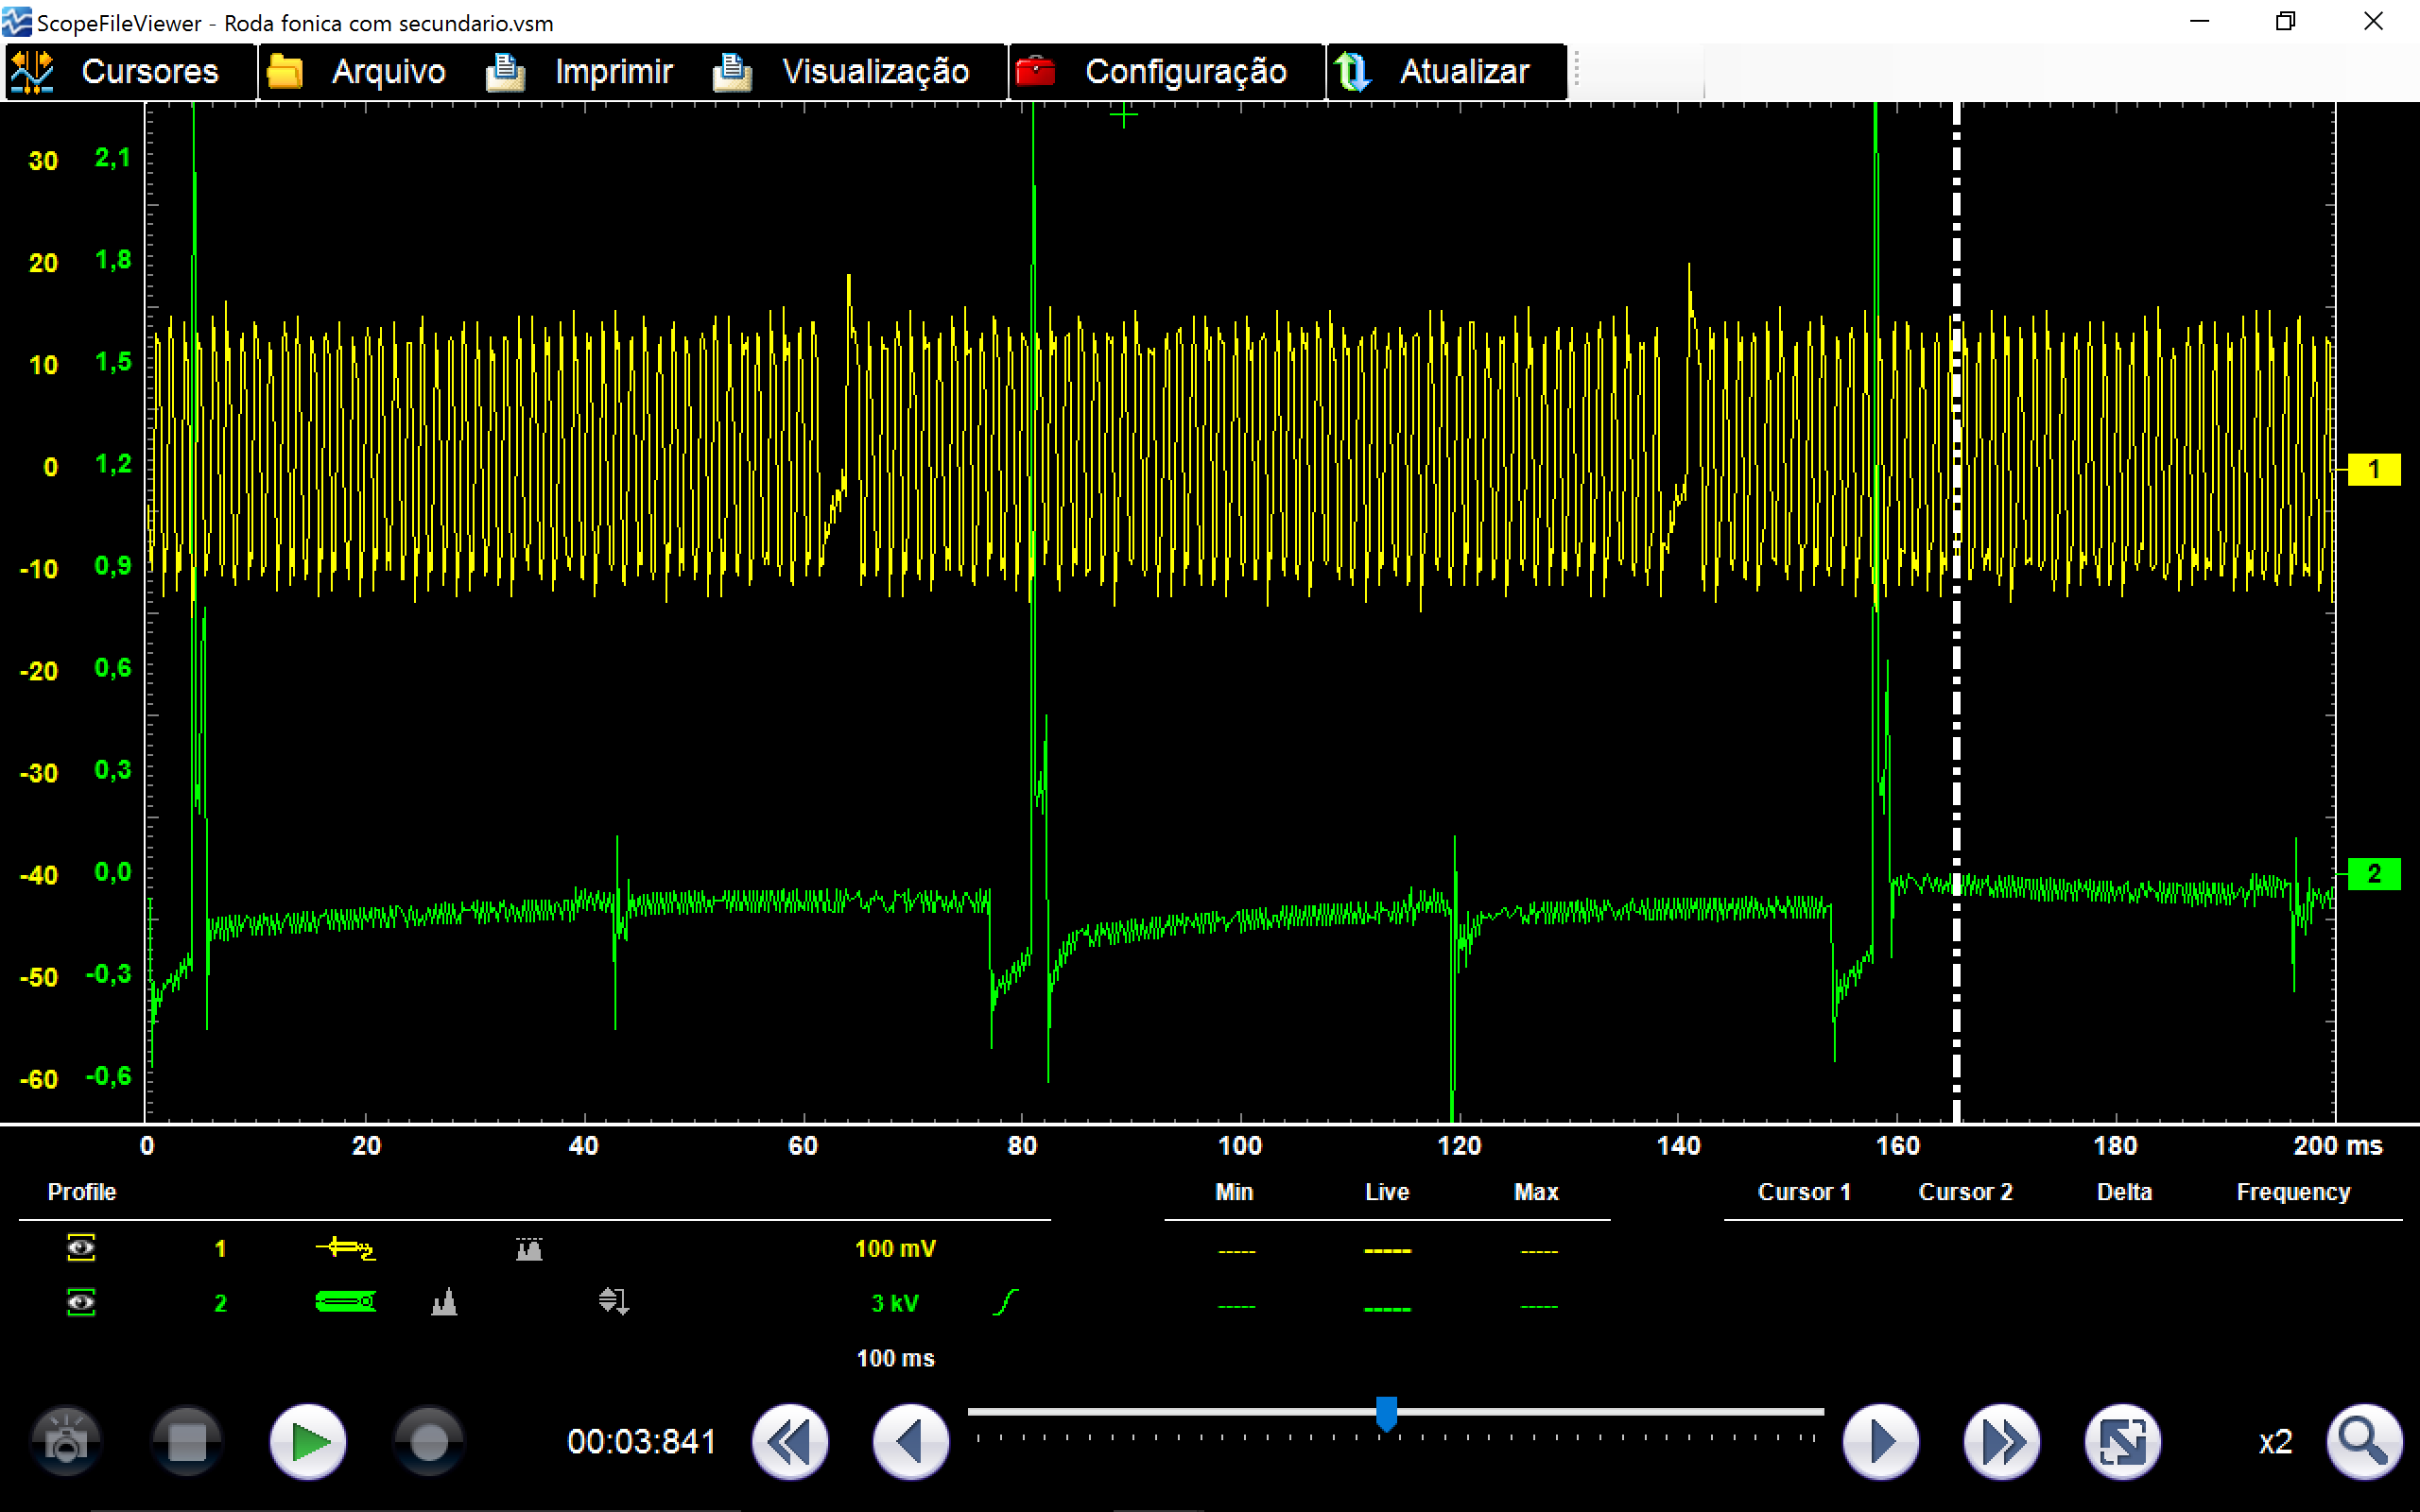Image resolution: width=2420 pixels, height=1512 pixels.
Task: Toggle the channel 2 invert arrows icon
Action: tap(613, 1301)
